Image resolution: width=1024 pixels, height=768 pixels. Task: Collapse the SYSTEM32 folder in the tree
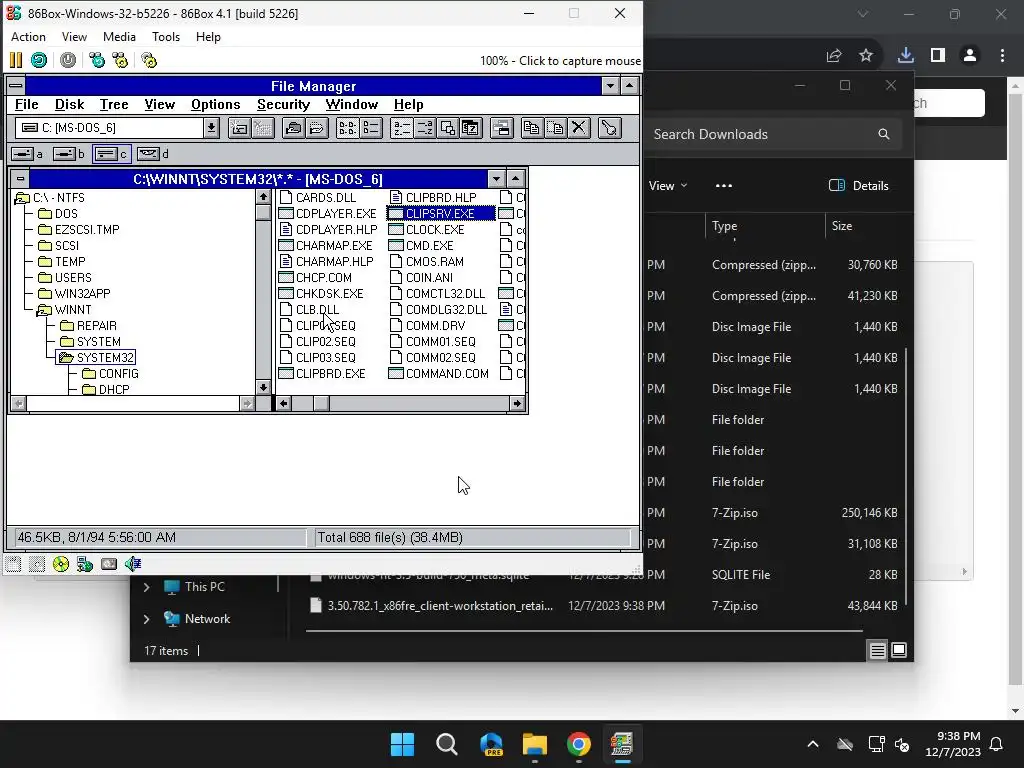pyautogui.click(x=66, y=358)
